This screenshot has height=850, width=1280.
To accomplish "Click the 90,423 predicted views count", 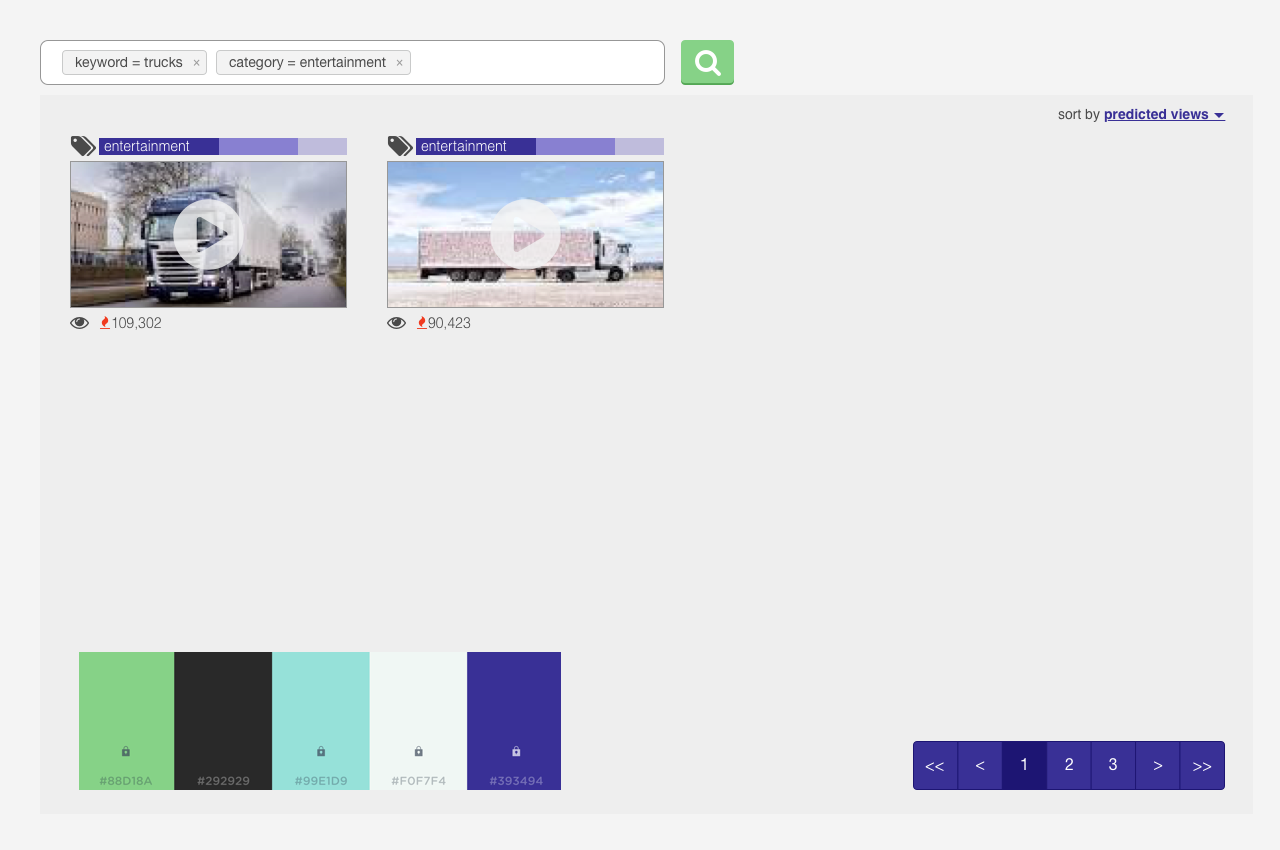I will click(449, 323).
